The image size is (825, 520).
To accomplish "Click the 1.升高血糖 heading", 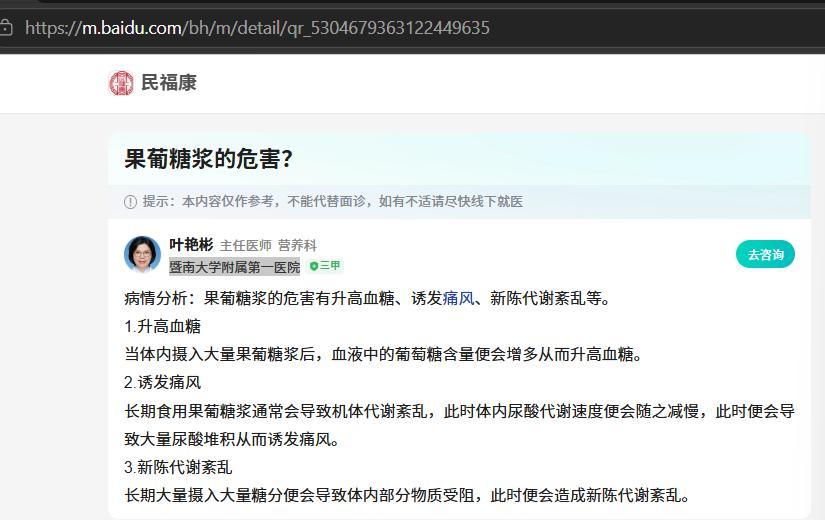I will [163, 326].
